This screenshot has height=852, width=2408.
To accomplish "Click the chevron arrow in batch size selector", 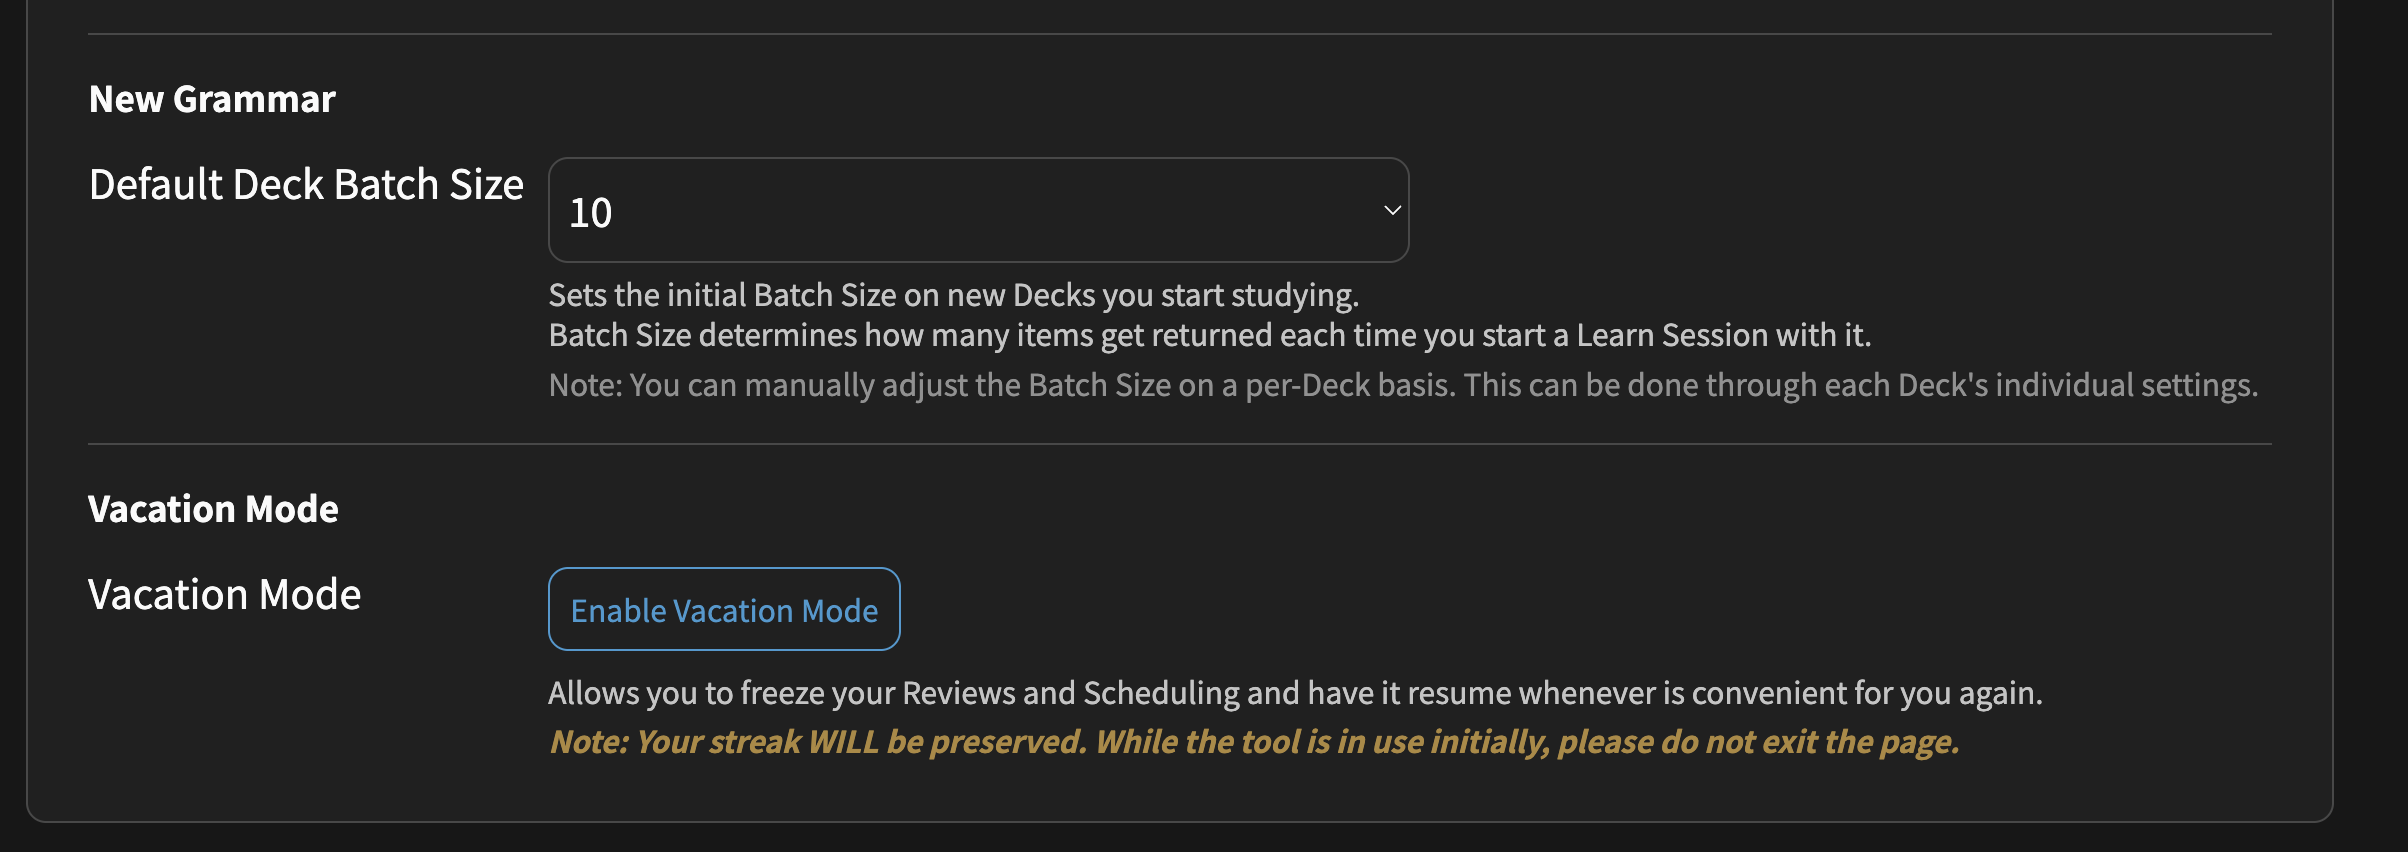I will [x=1392, y=210].
